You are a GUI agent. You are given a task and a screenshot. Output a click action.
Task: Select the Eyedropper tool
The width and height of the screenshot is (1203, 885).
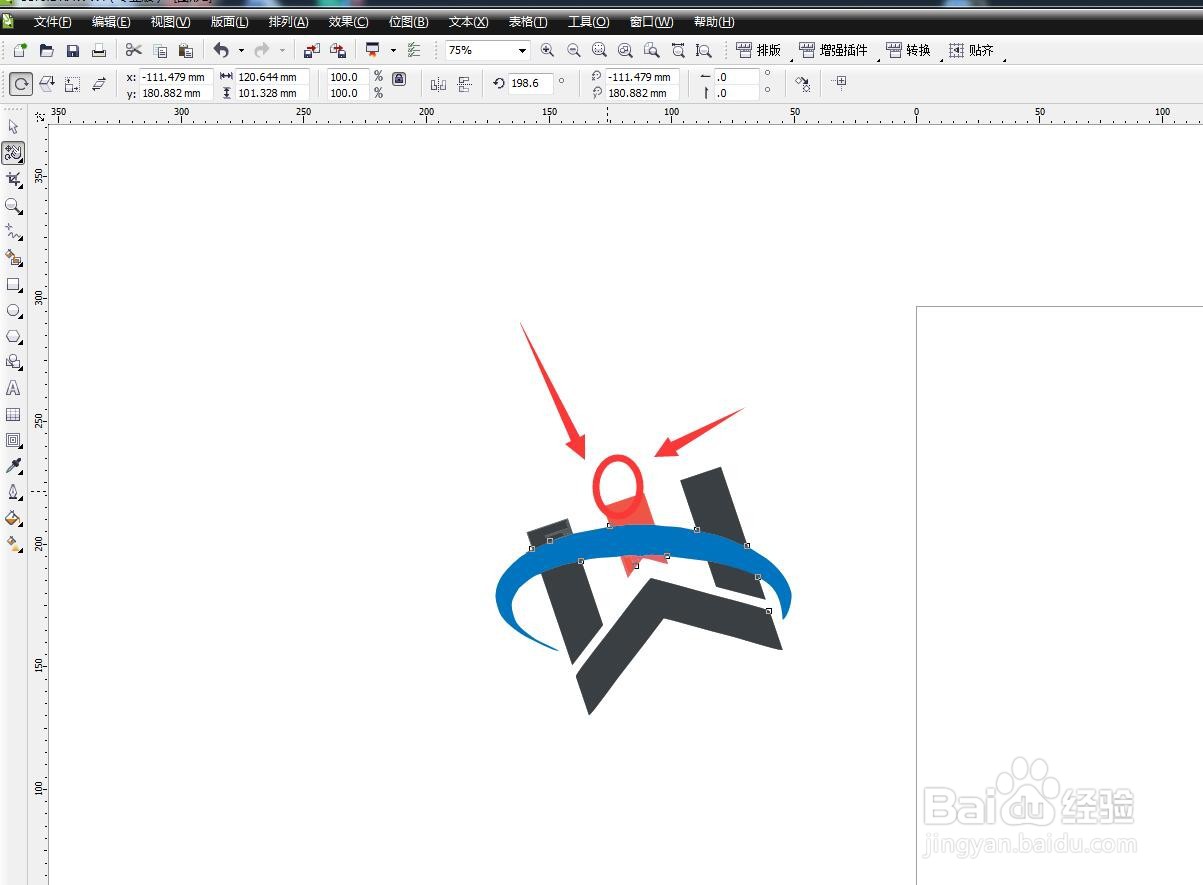[x=13, y=466]
